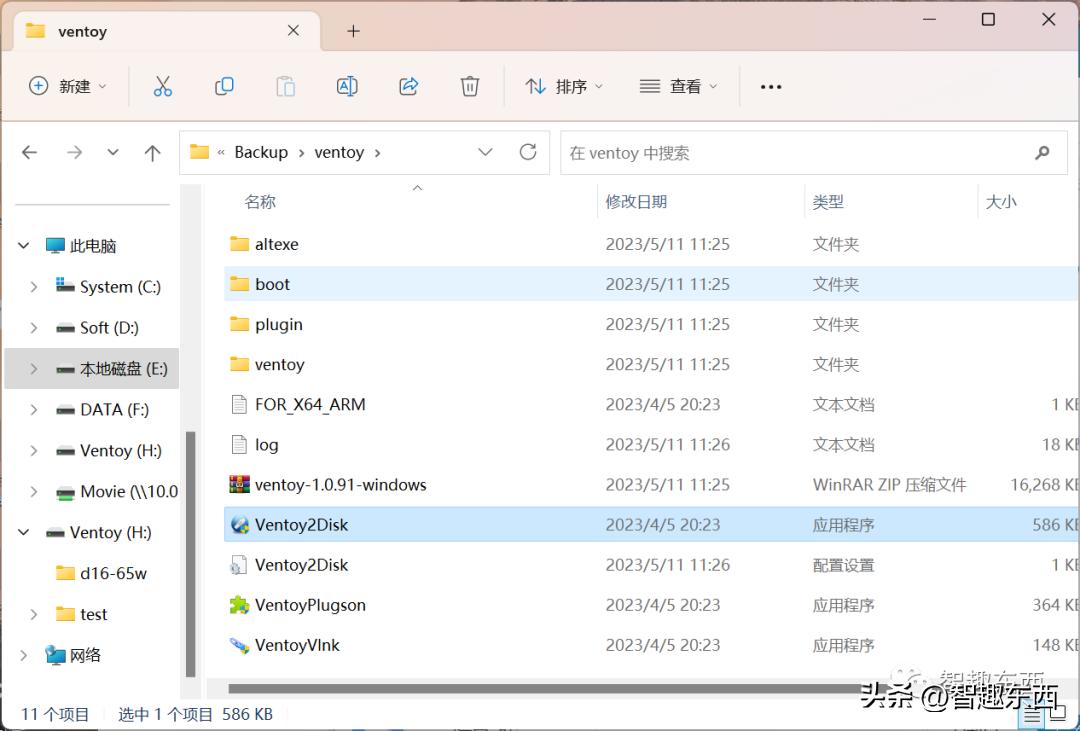Image resolution: width=1080 pixels, height=731 pixels.
Task: Open the 新建 new item menu
Action: [68, 86]
